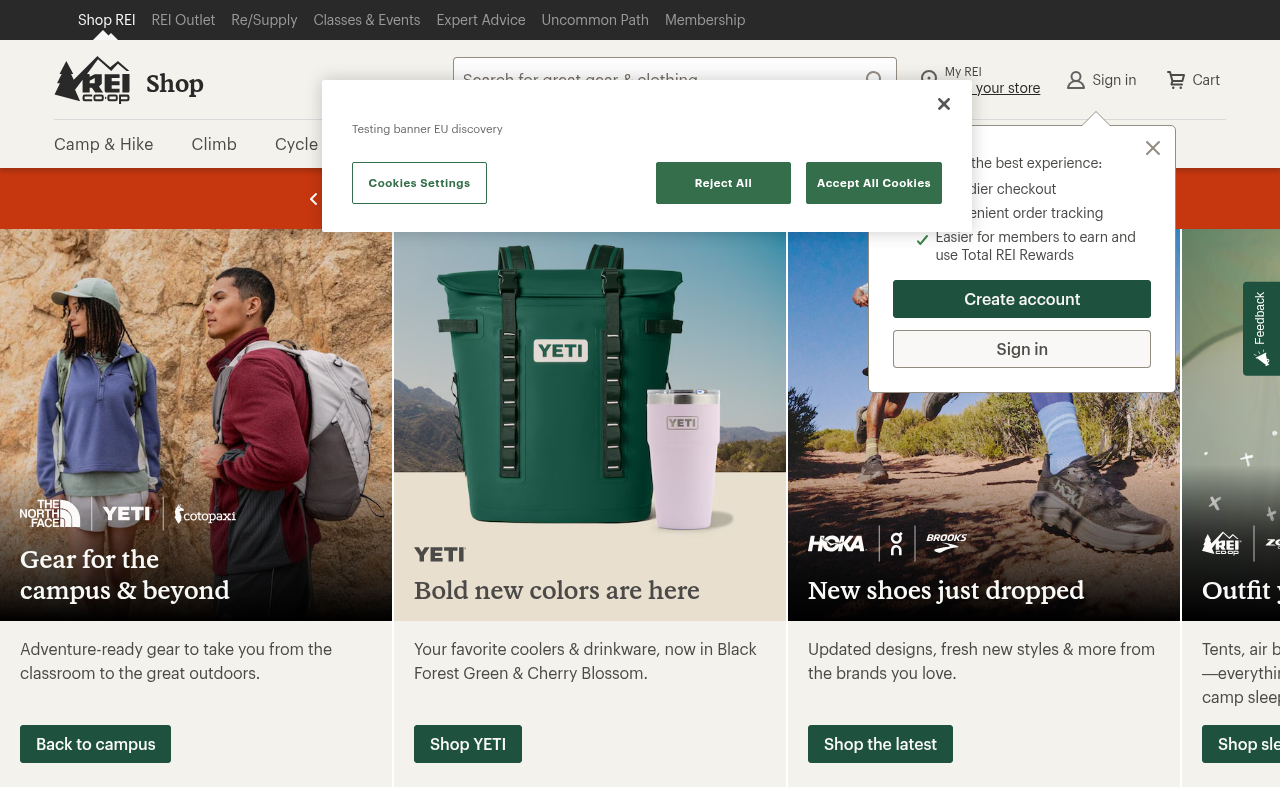
Task: Click Shop the latest button
Action: 880,744
